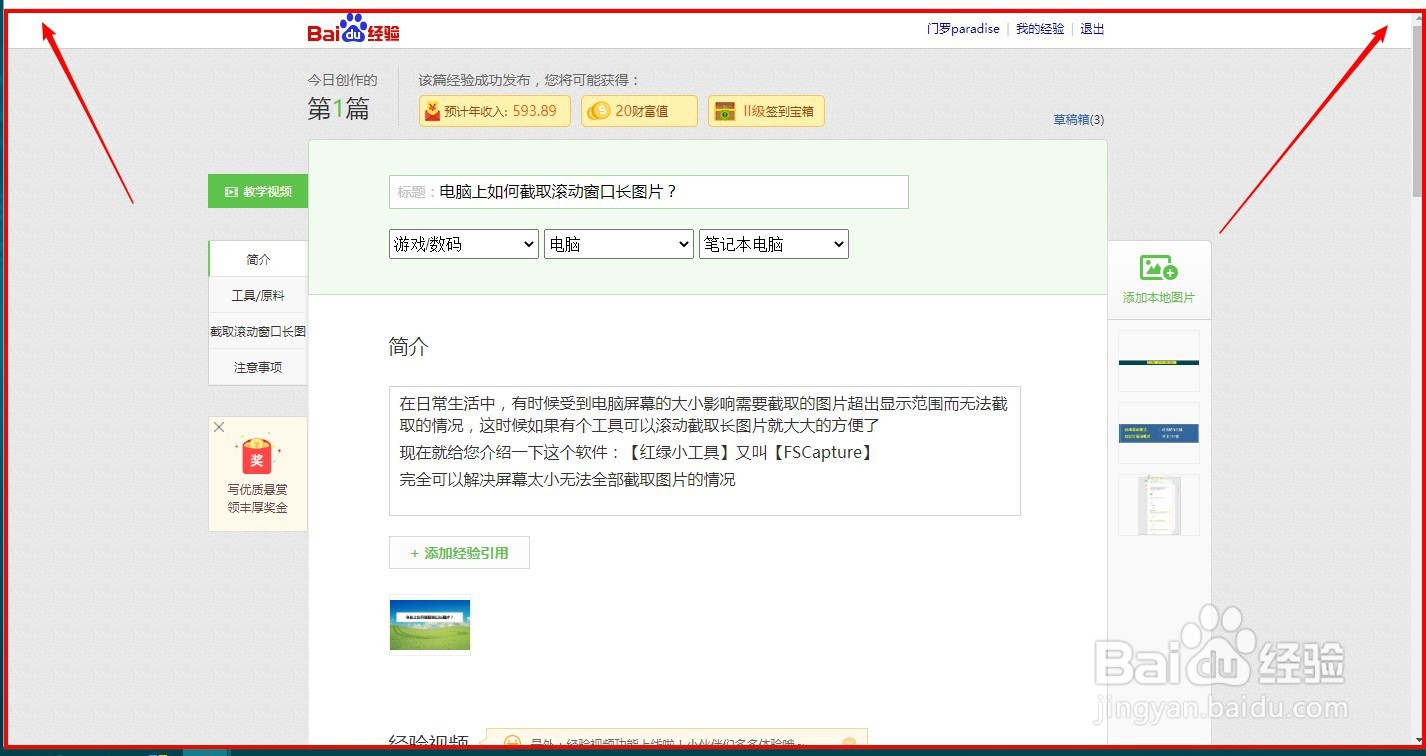Select the 工具/原料 section tab
1426x756 pixels.
(257, 294)
